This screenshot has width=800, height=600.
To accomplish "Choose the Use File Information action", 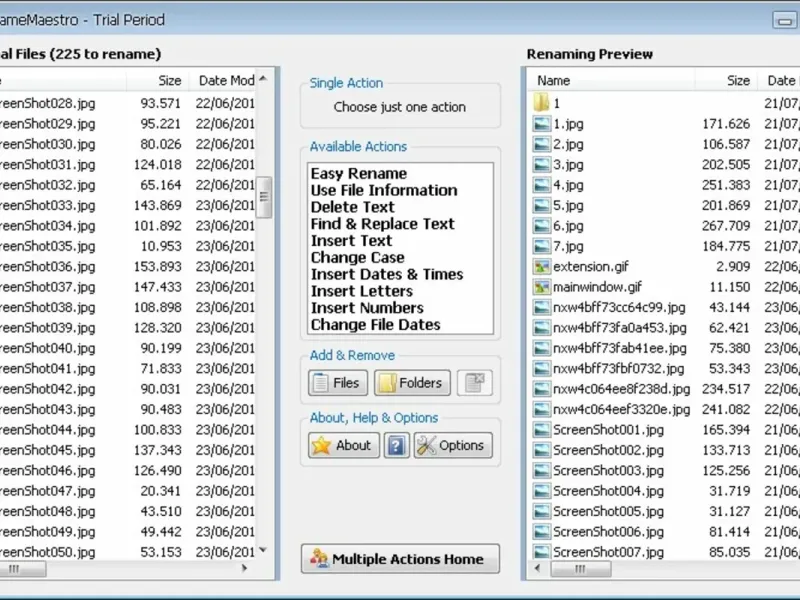I will (384, 190).
